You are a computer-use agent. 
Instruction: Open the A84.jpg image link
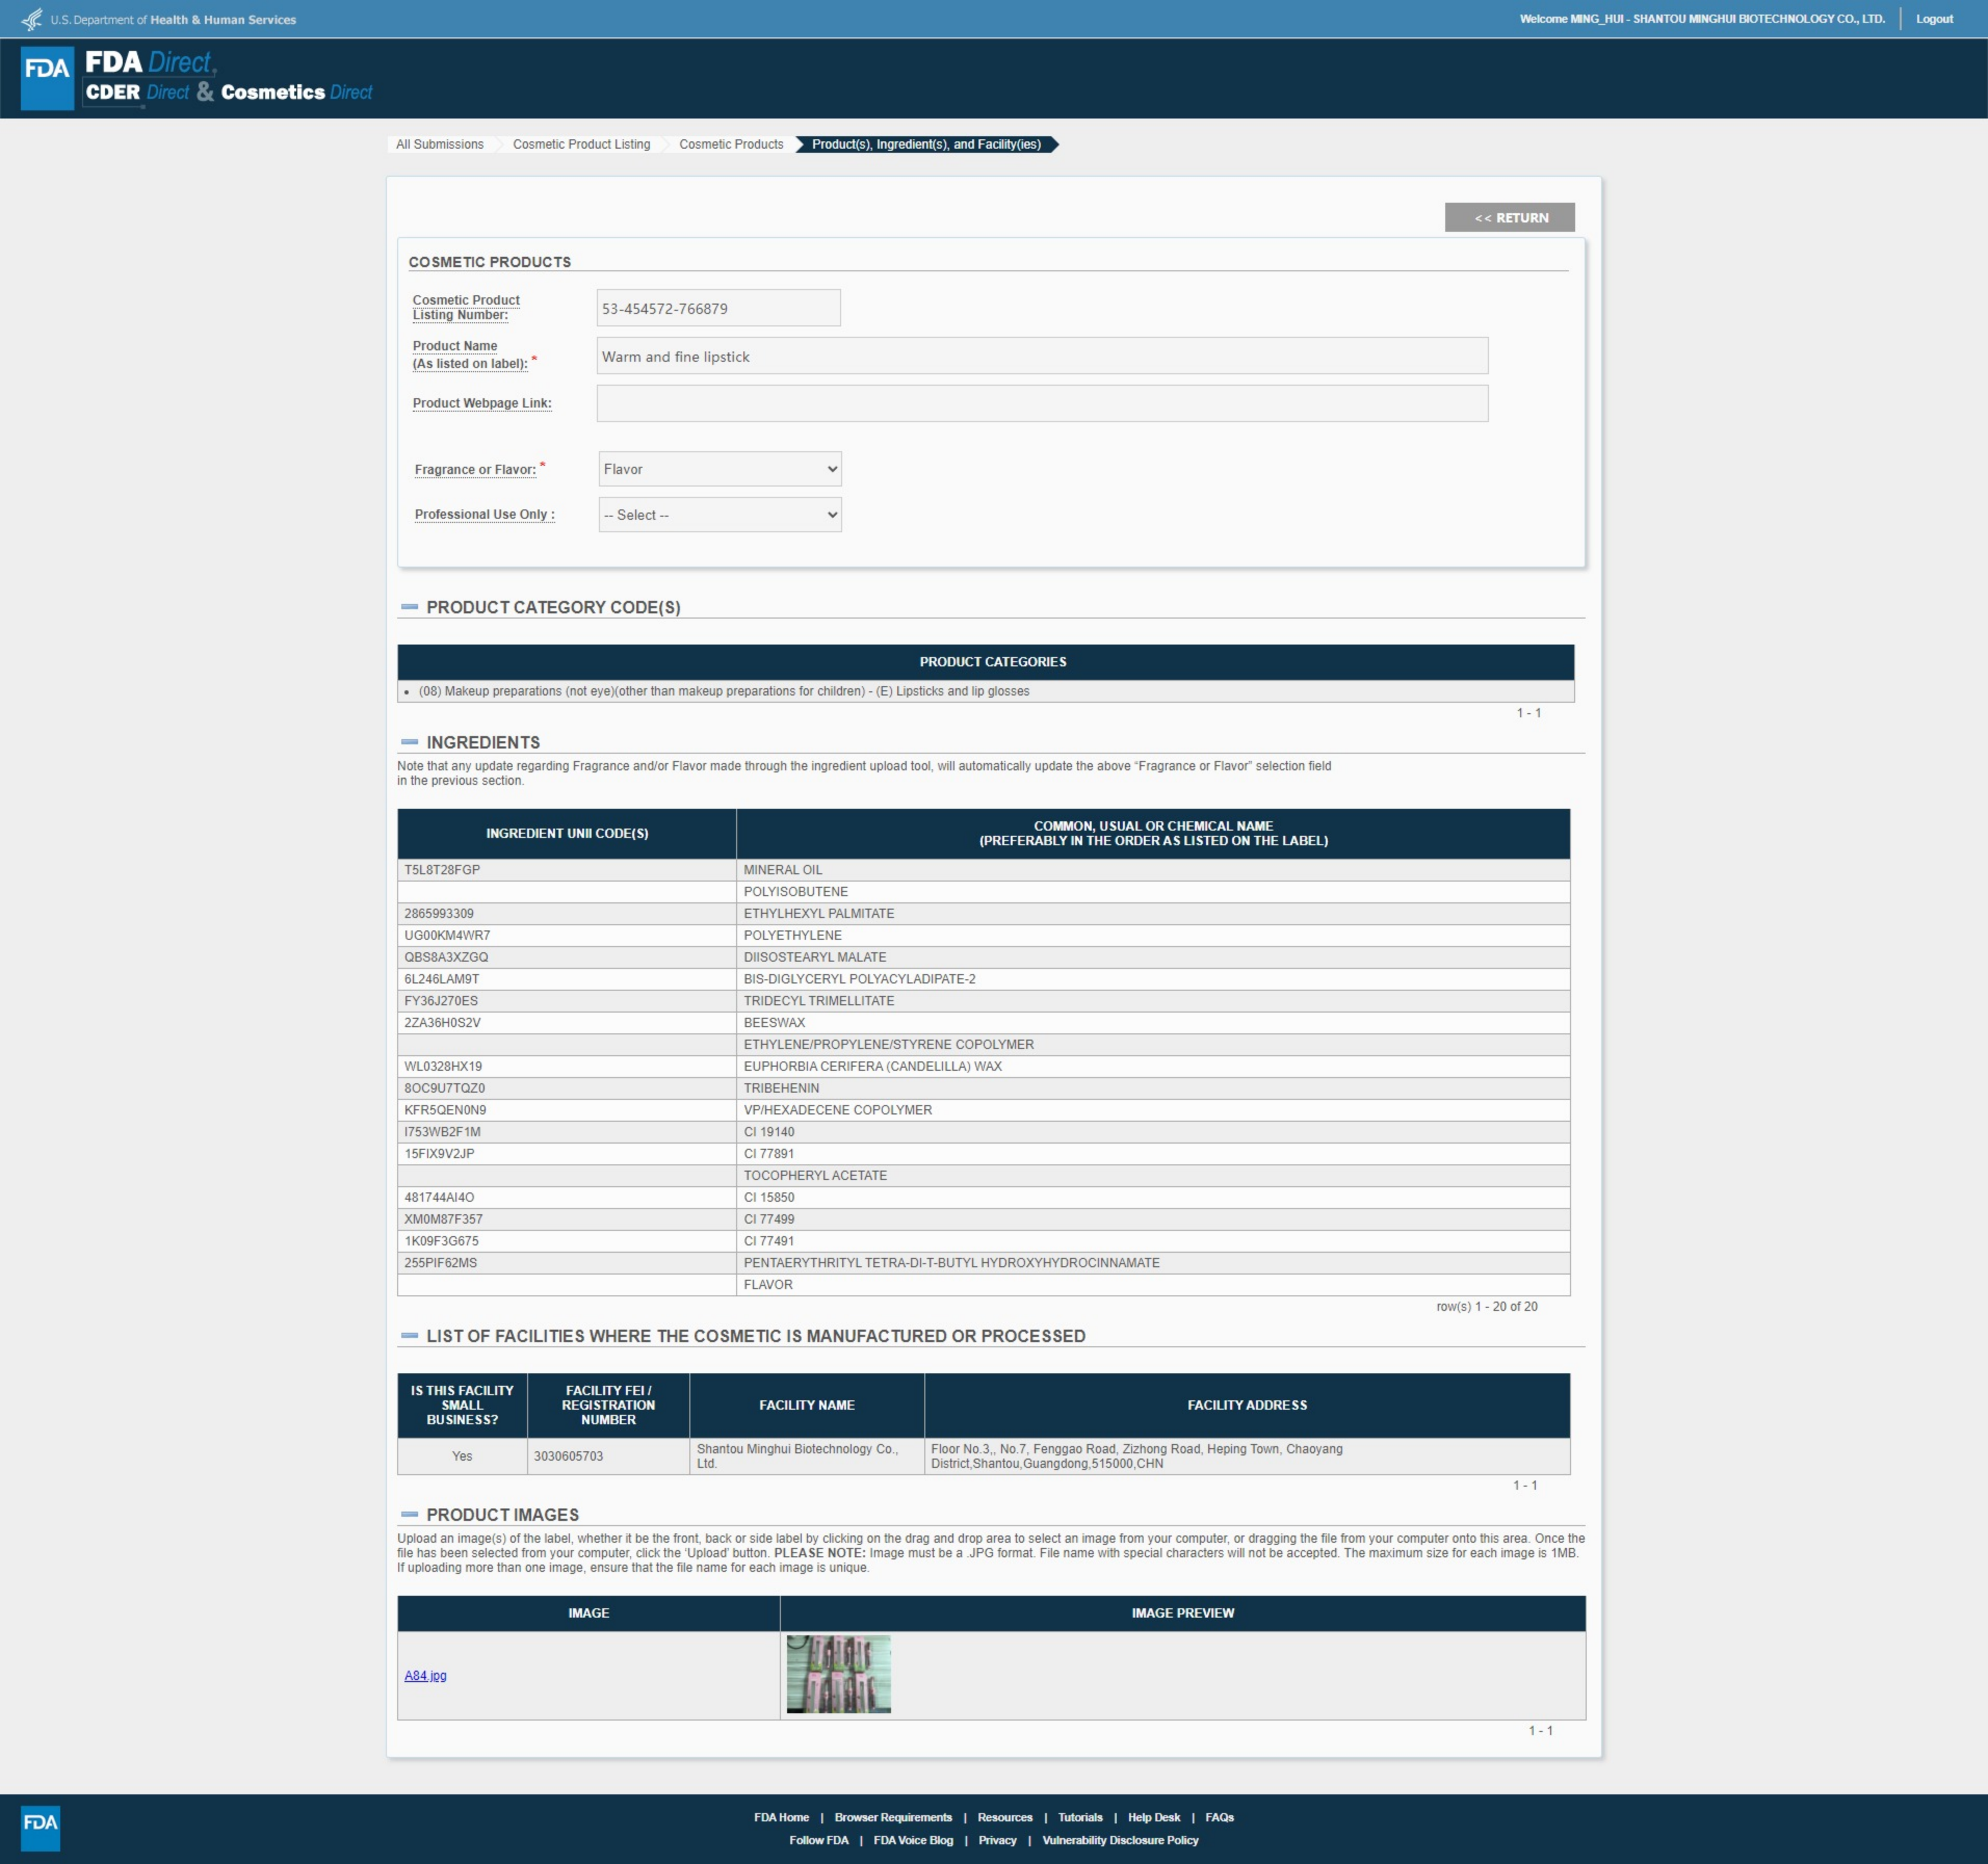425,1675
